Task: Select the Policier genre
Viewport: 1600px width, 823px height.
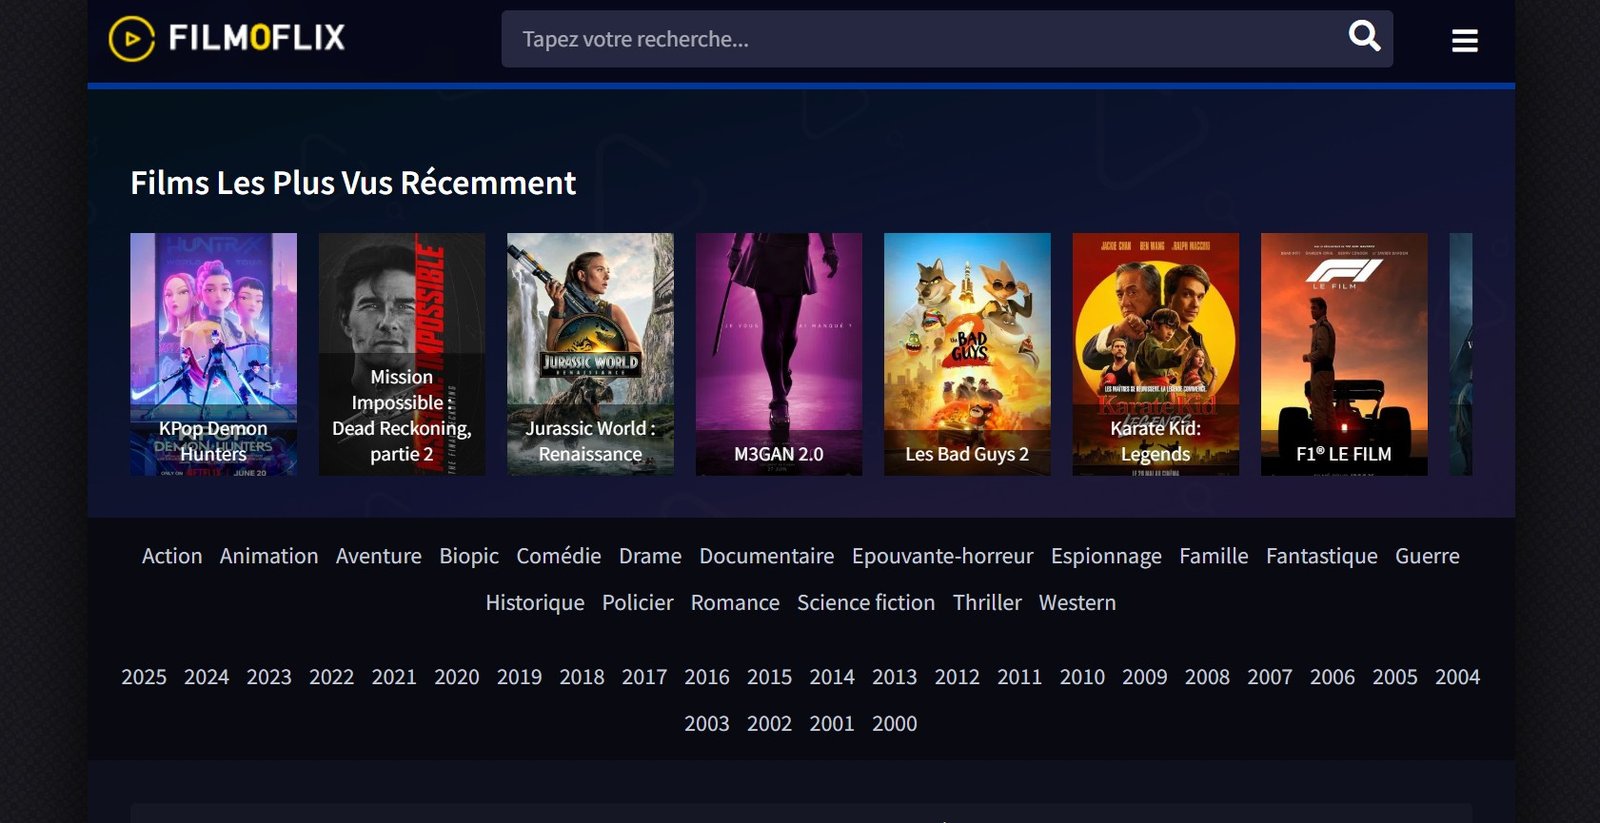Action: point(638,603)
